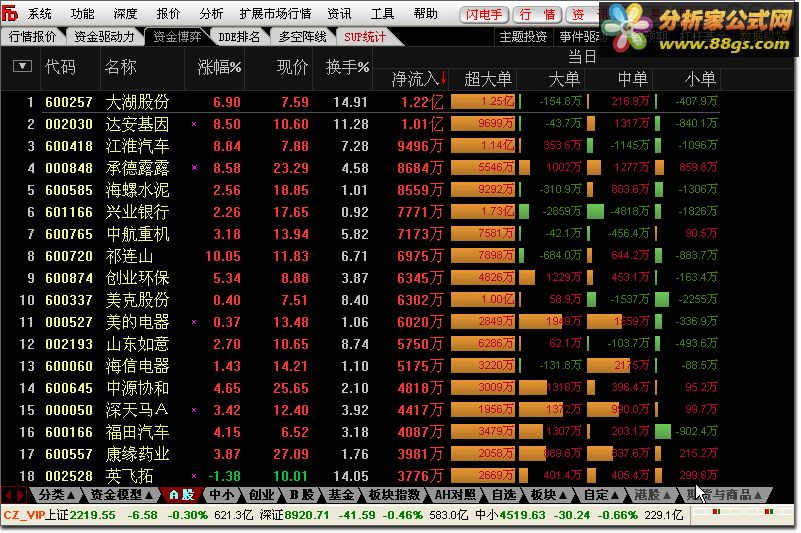
Task: Click the purple marker next to 美的电器
Action: [194, 322]
